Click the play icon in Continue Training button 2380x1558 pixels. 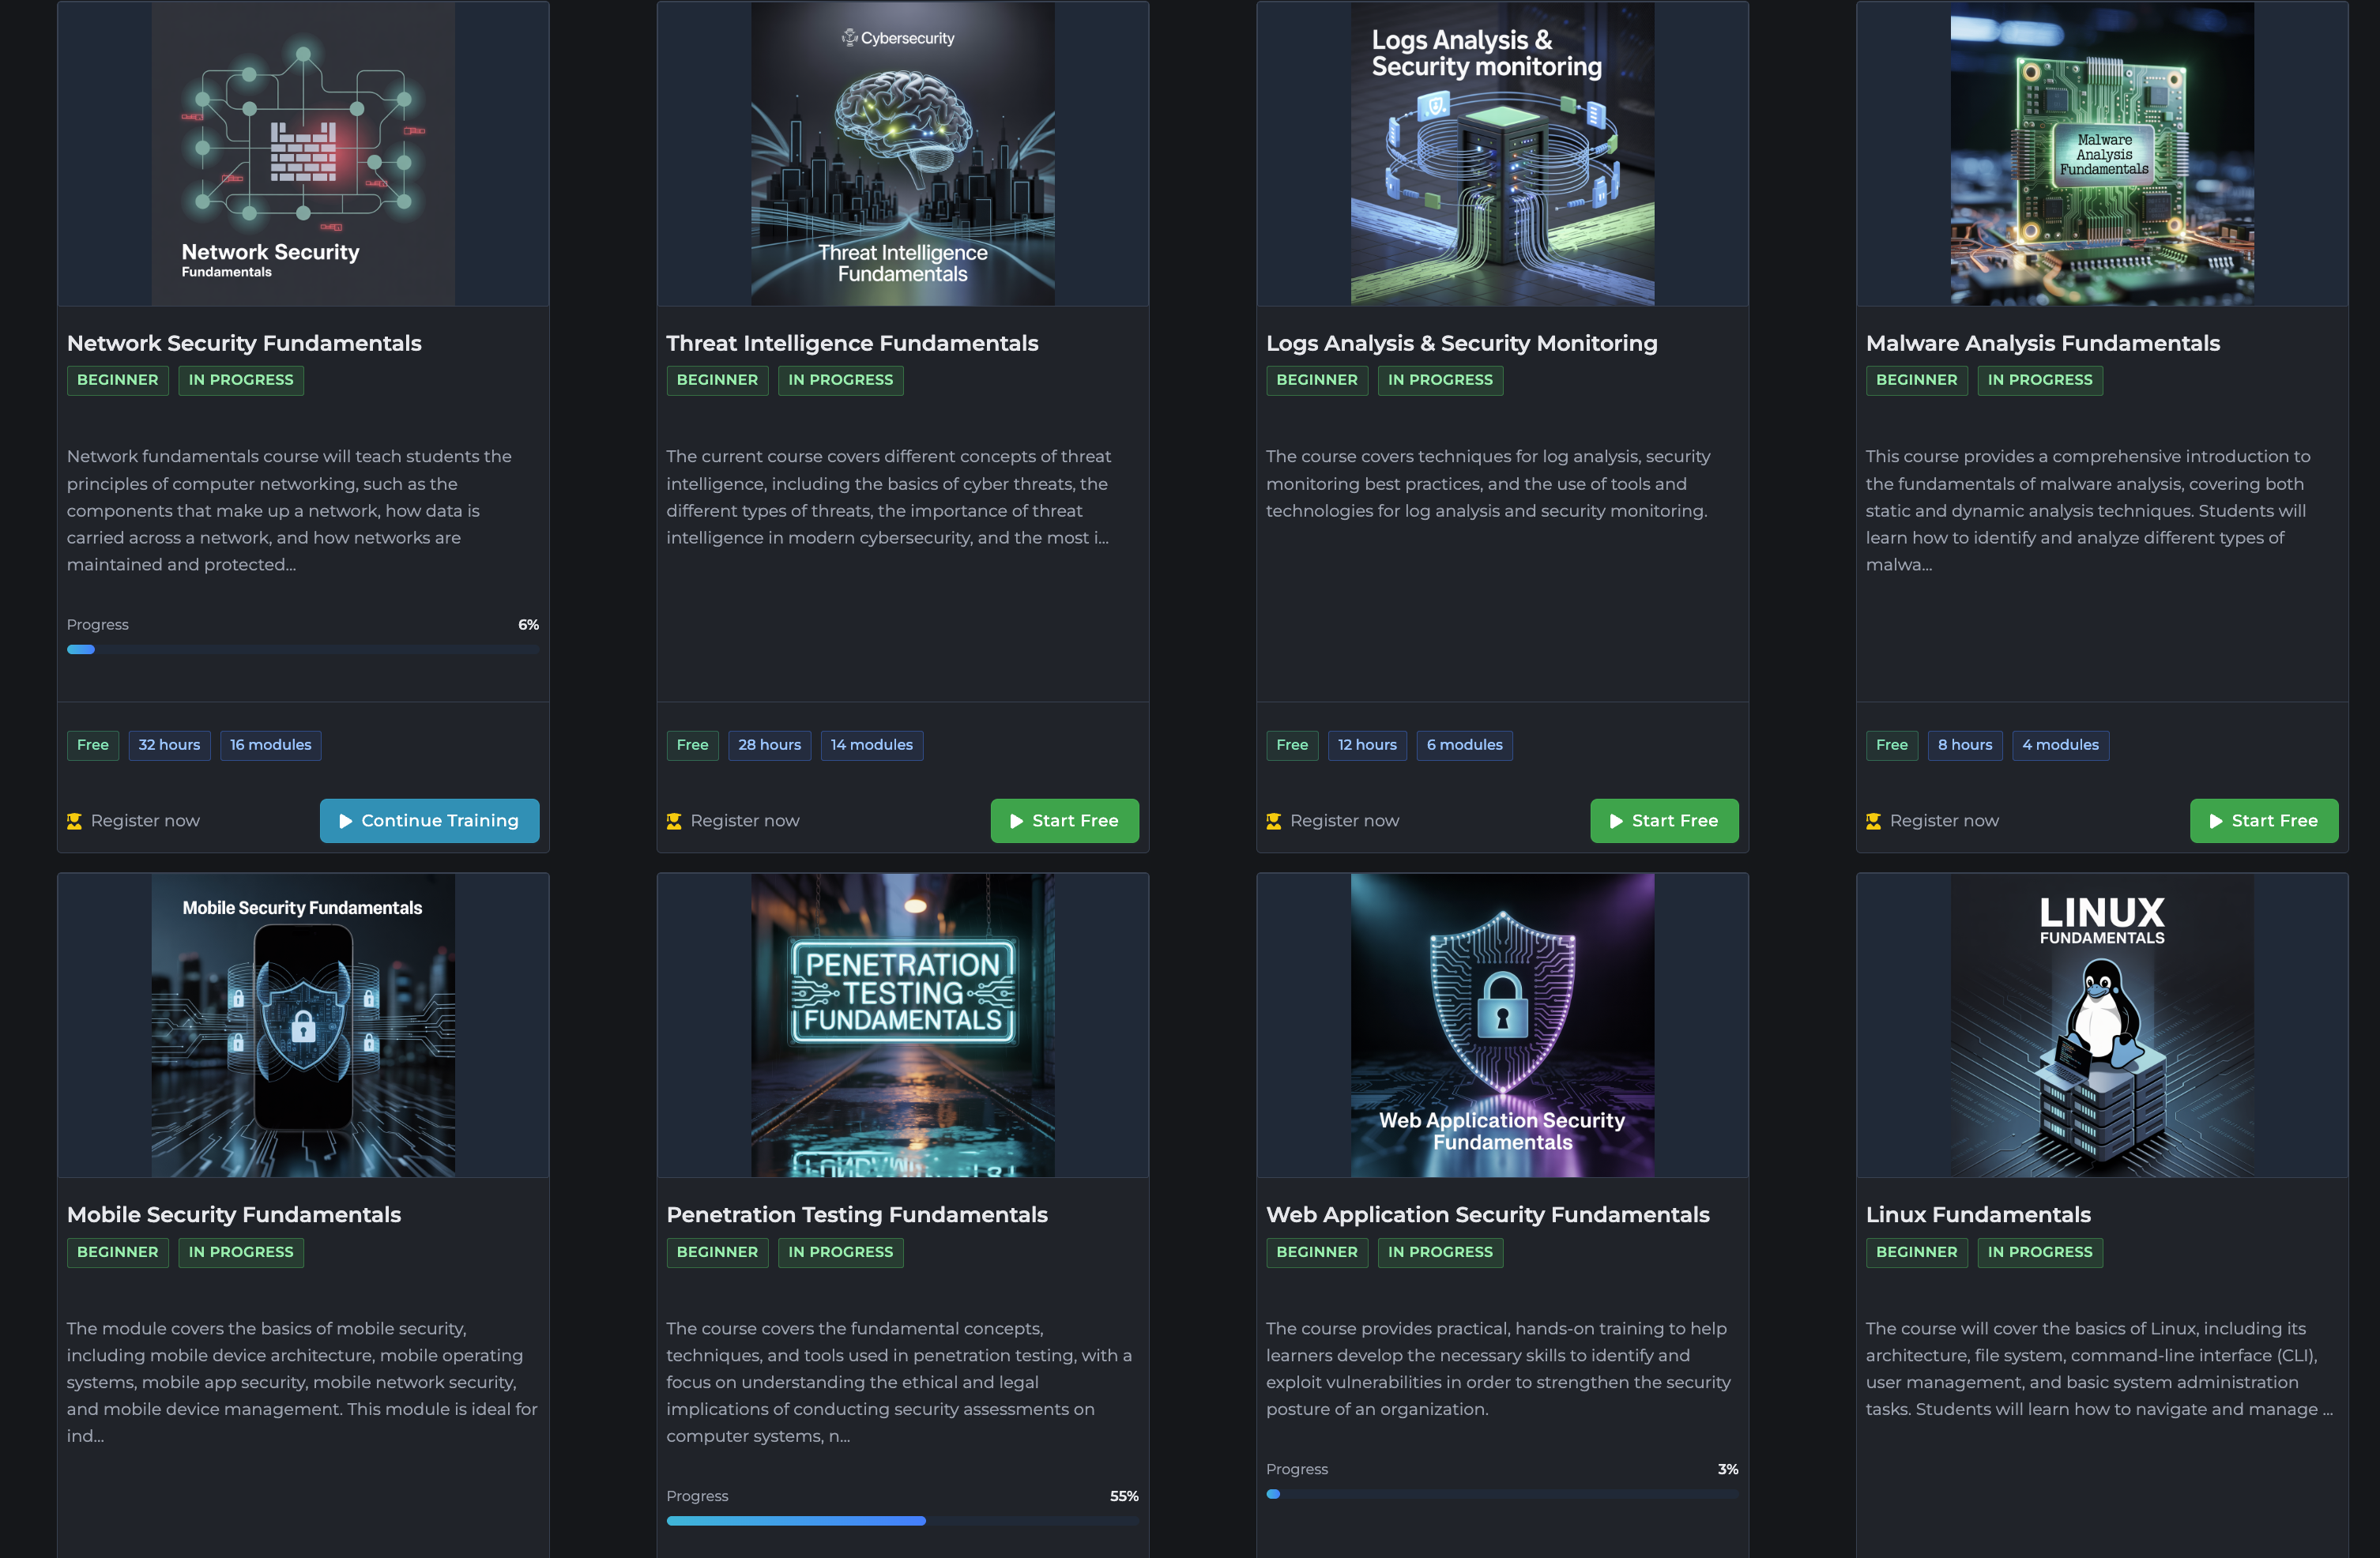(346, 821)
